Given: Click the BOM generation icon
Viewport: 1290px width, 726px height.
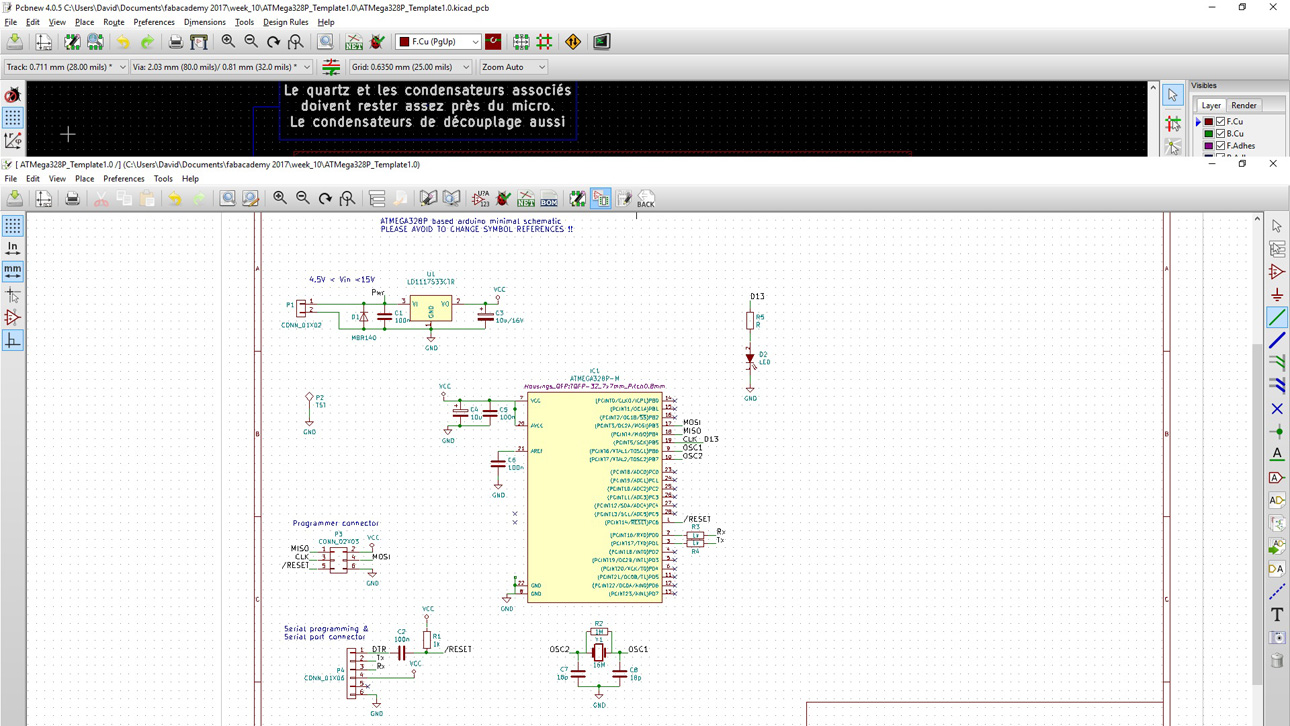Looking at the screenshot, I should click(549, 199).
